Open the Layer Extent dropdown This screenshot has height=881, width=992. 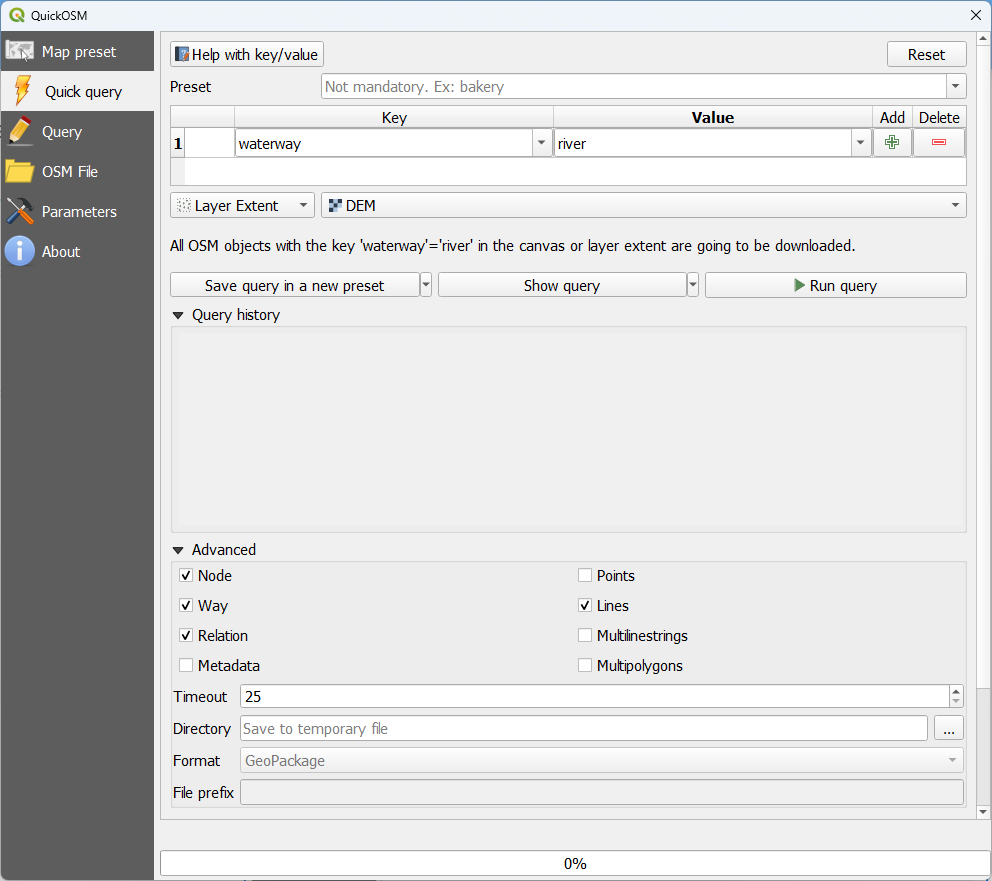pos(303,205)
